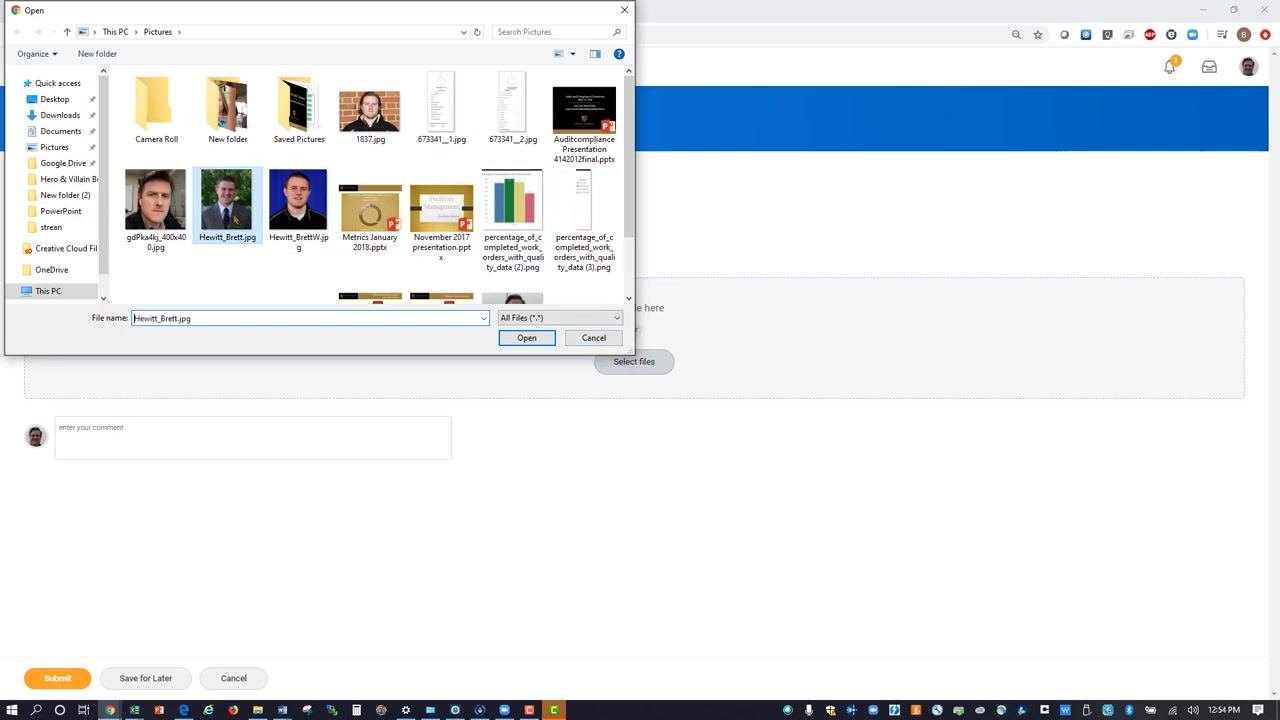
Task: Click the Search Pictures box
Action: (x=559, y=32)
